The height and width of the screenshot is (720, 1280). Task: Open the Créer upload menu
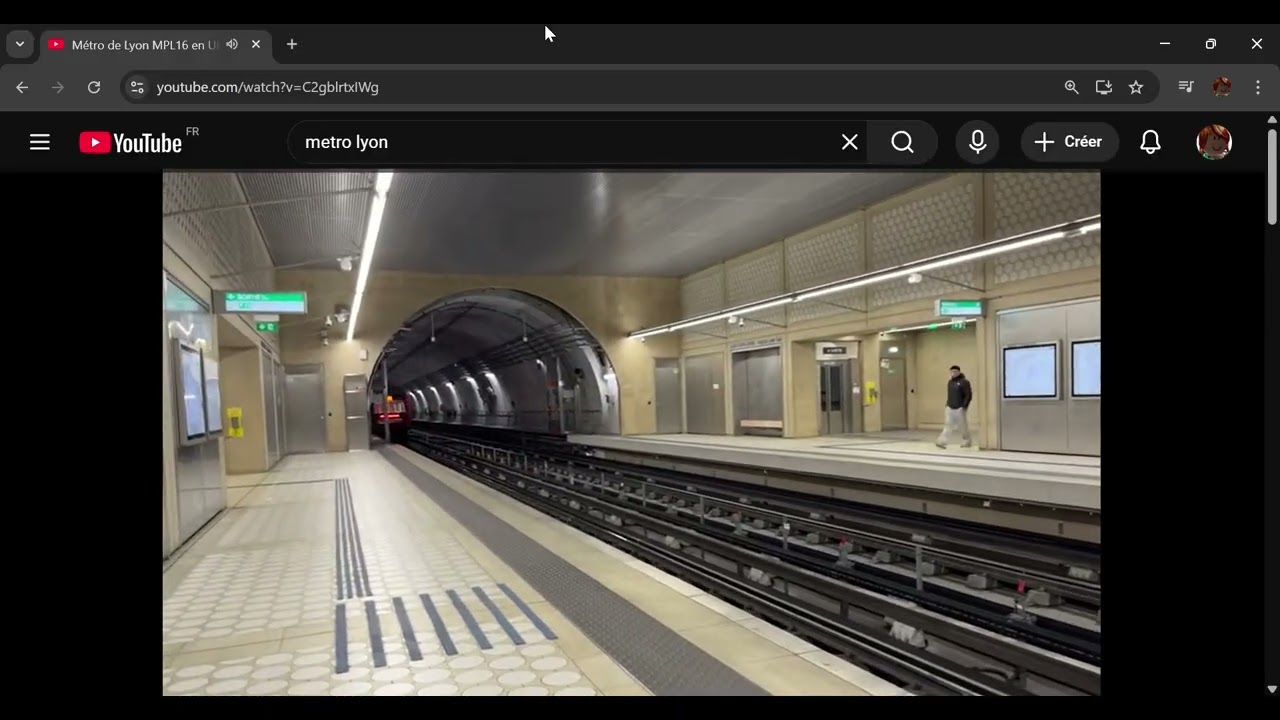(1070, 142)
